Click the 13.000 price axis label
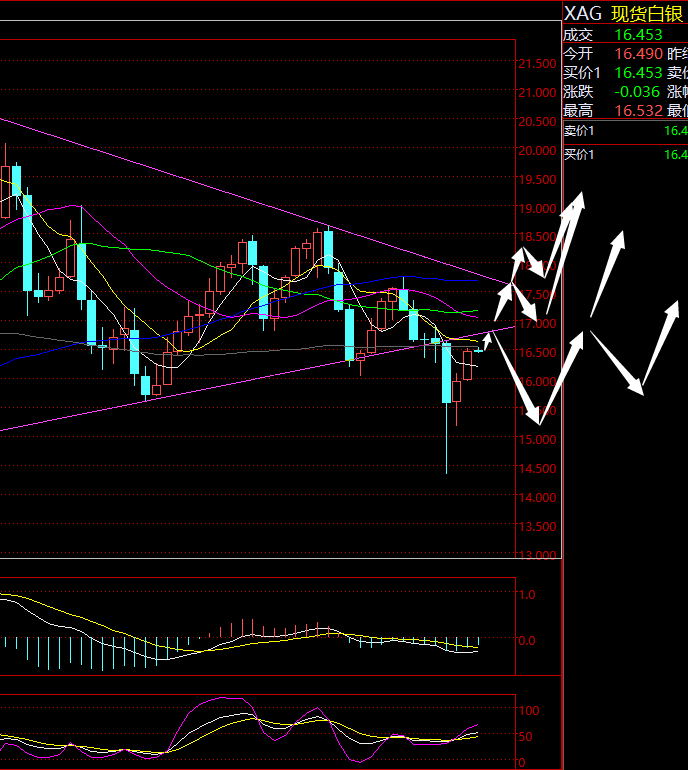Viewport: 688px width, 770px height. (x=537, y=555)
